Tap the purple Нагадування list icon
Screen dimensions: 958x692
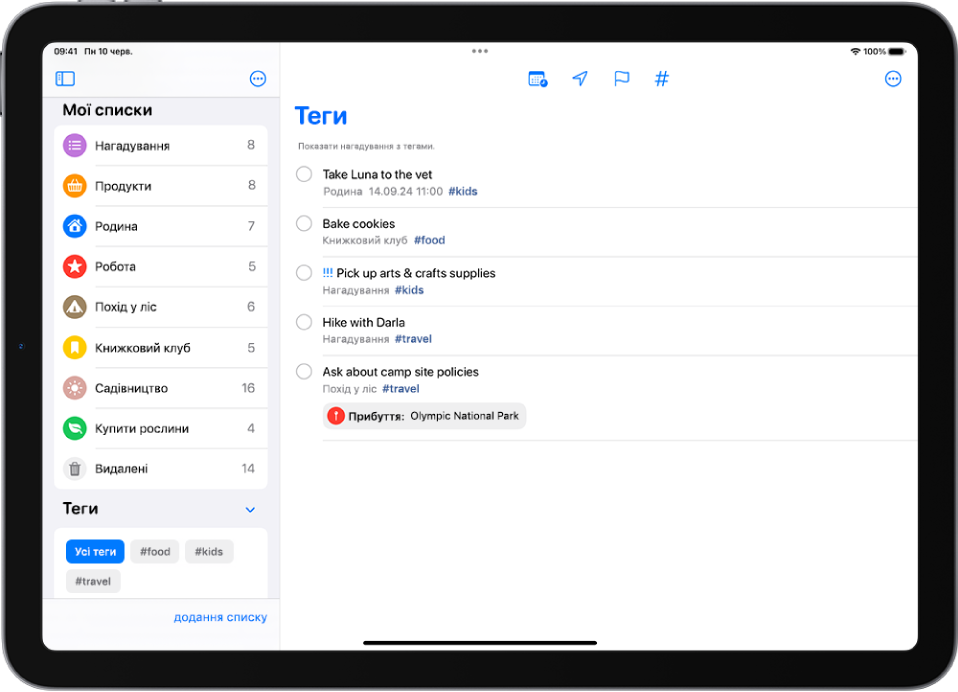click(x=75, y=145)
